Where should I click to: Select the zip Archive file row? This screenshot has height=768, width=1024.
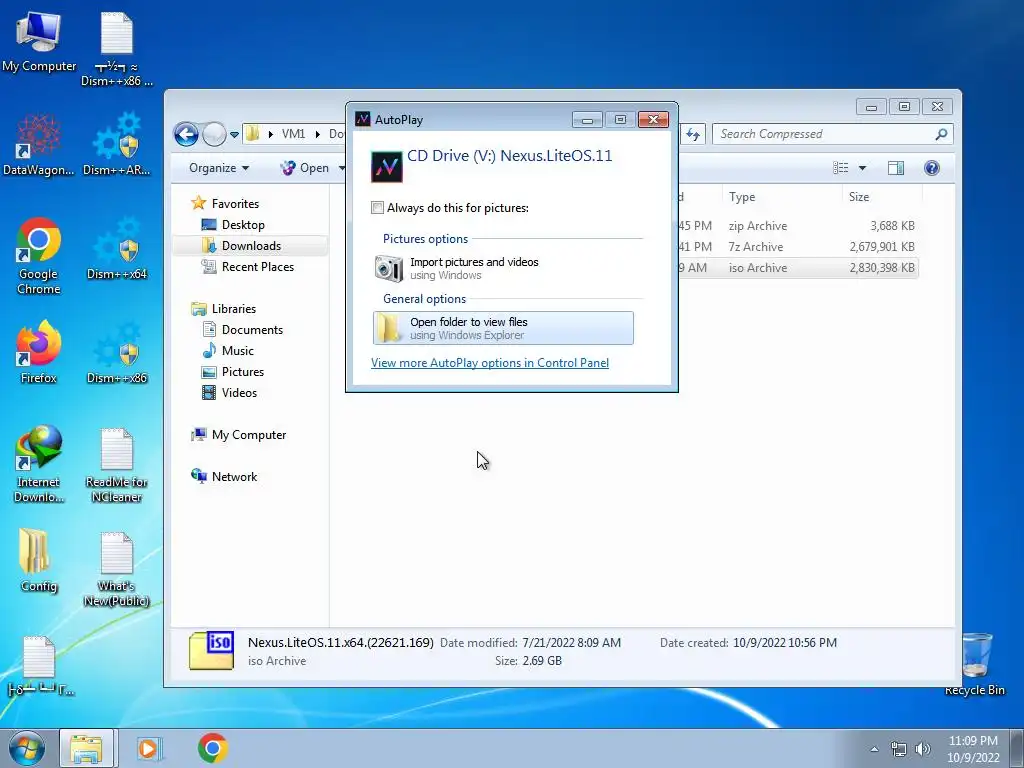pos(797,226)
